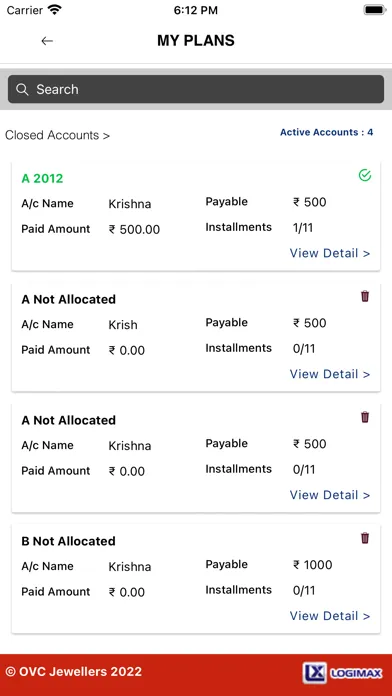The image size is (392, 696).
Task: Expand Closed Accounts section
Action: click(57, 135)
